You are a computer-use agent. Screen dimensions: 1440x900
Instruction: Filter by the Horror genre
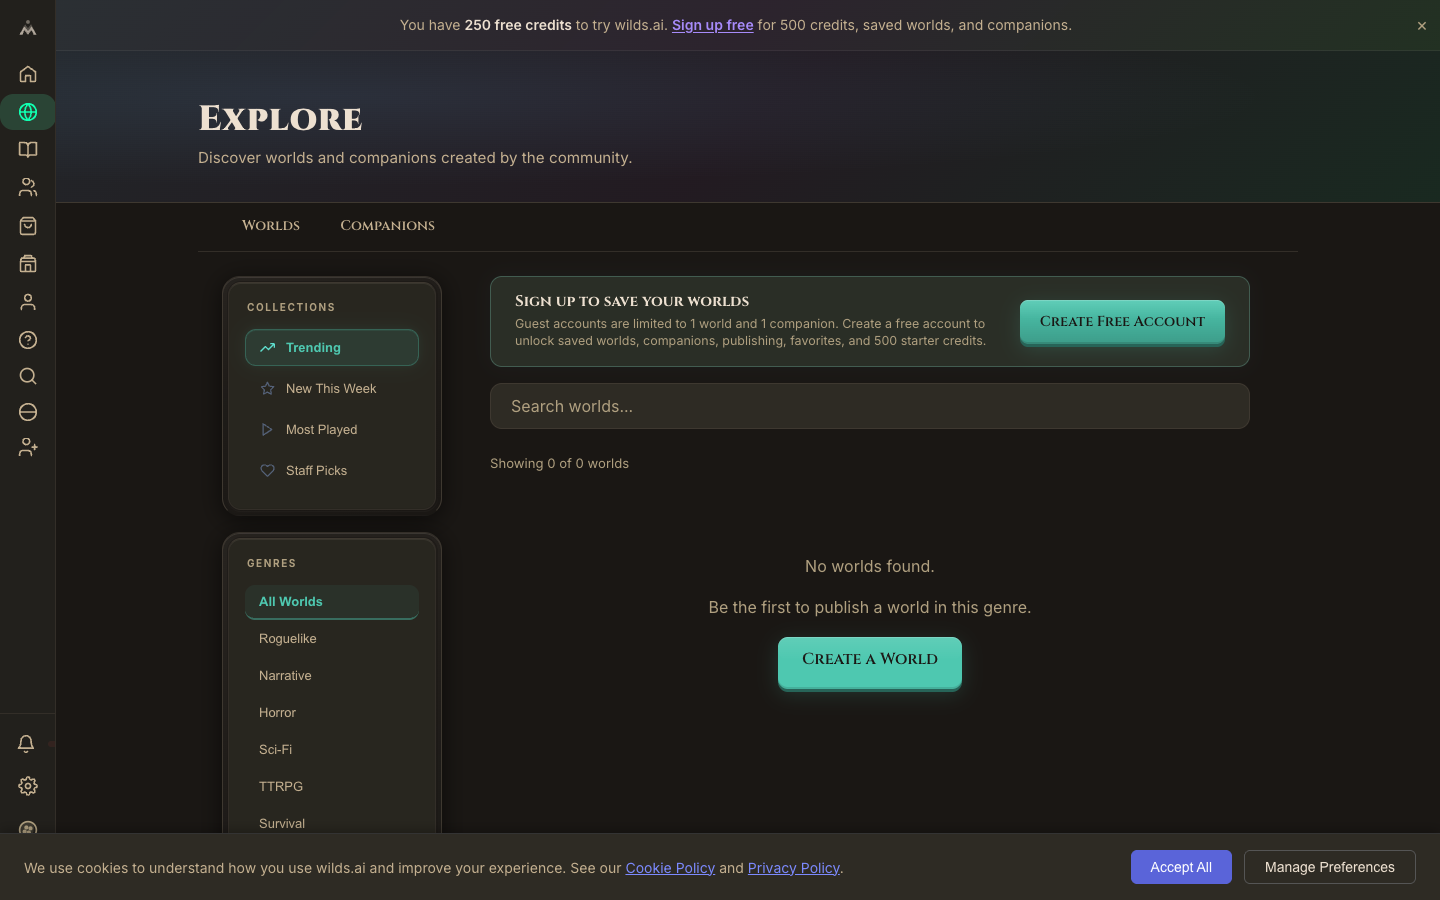pos(332,713)
